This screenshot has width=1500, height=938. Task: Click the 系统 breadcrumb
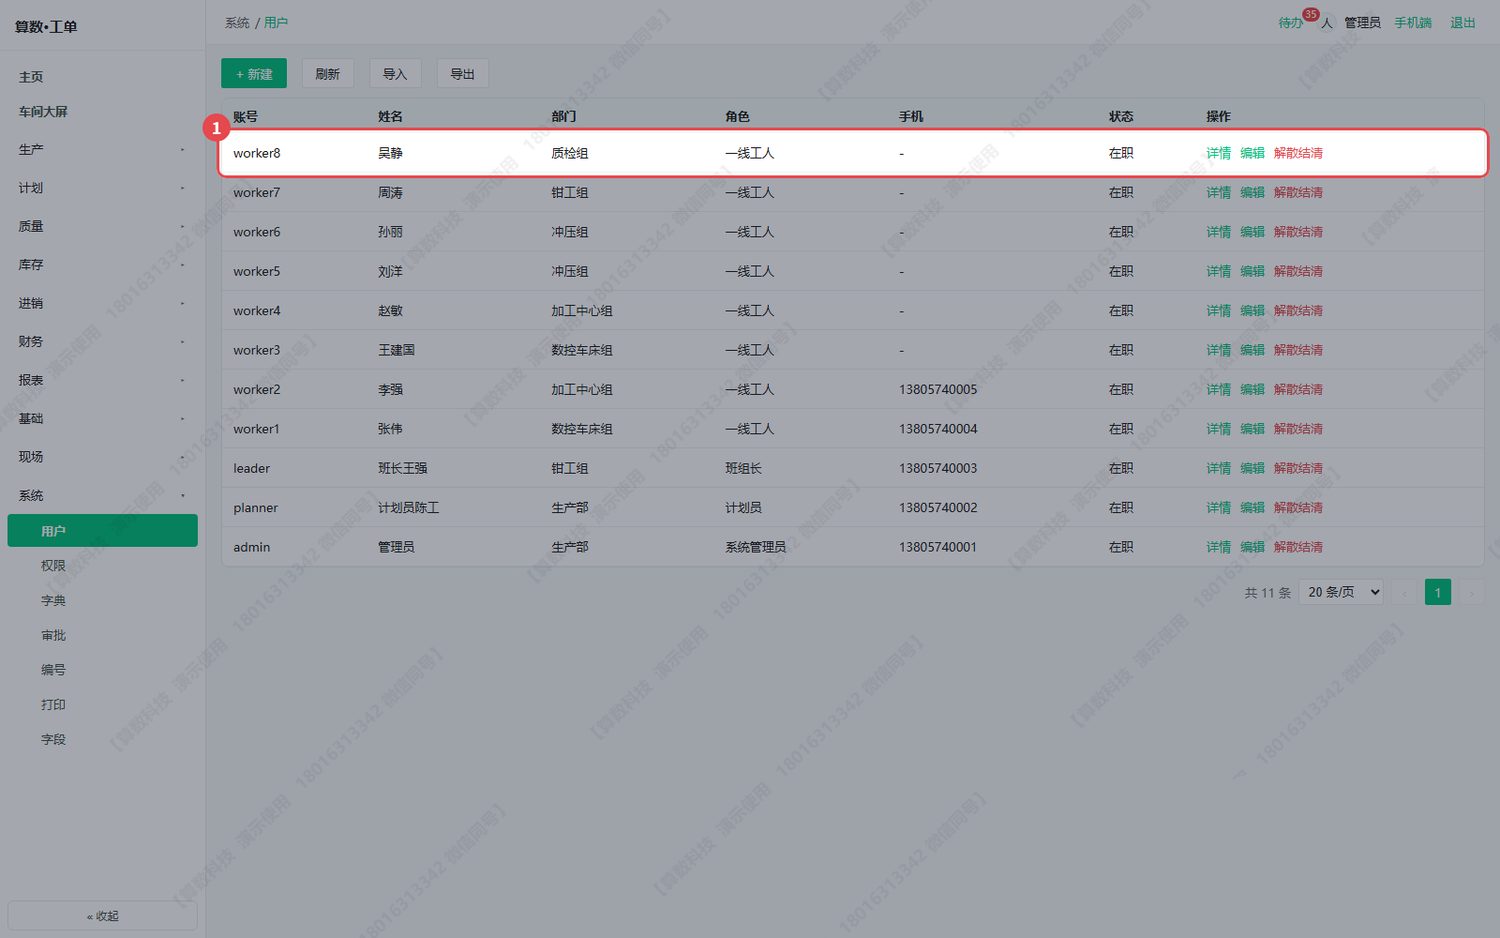coord(237,23)
